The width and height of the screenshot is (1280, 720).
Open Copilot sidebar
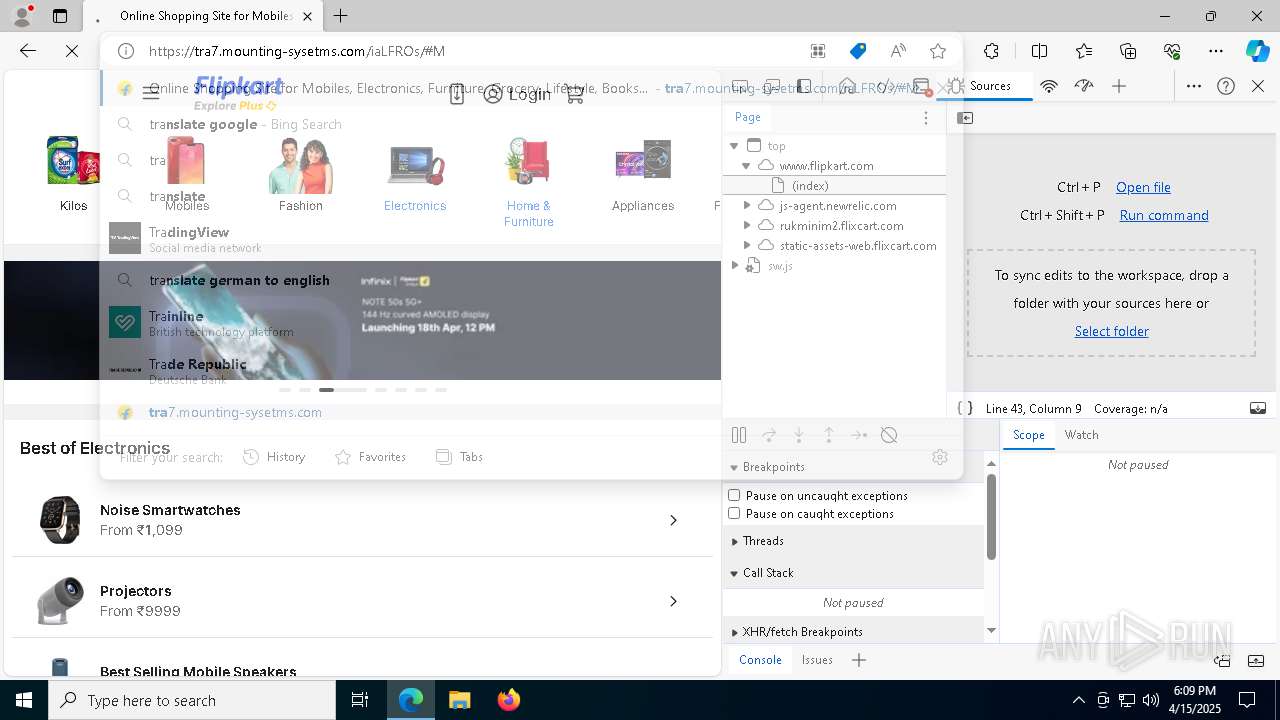click(x=1257, y=51)
